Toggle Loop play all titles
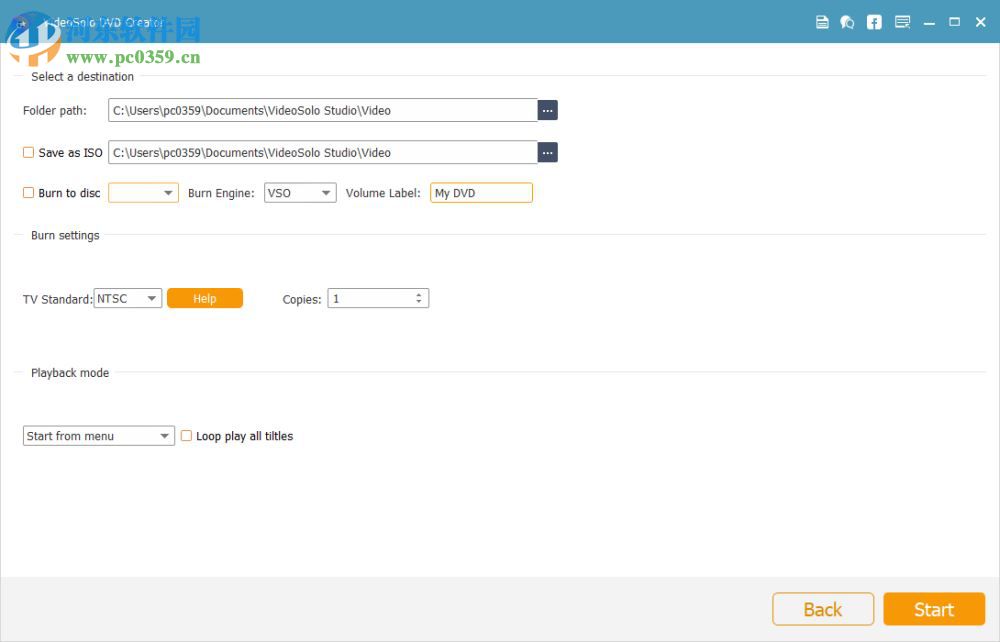The height and width of the screenshot is (642, 1000). click(x=186, y=436)
